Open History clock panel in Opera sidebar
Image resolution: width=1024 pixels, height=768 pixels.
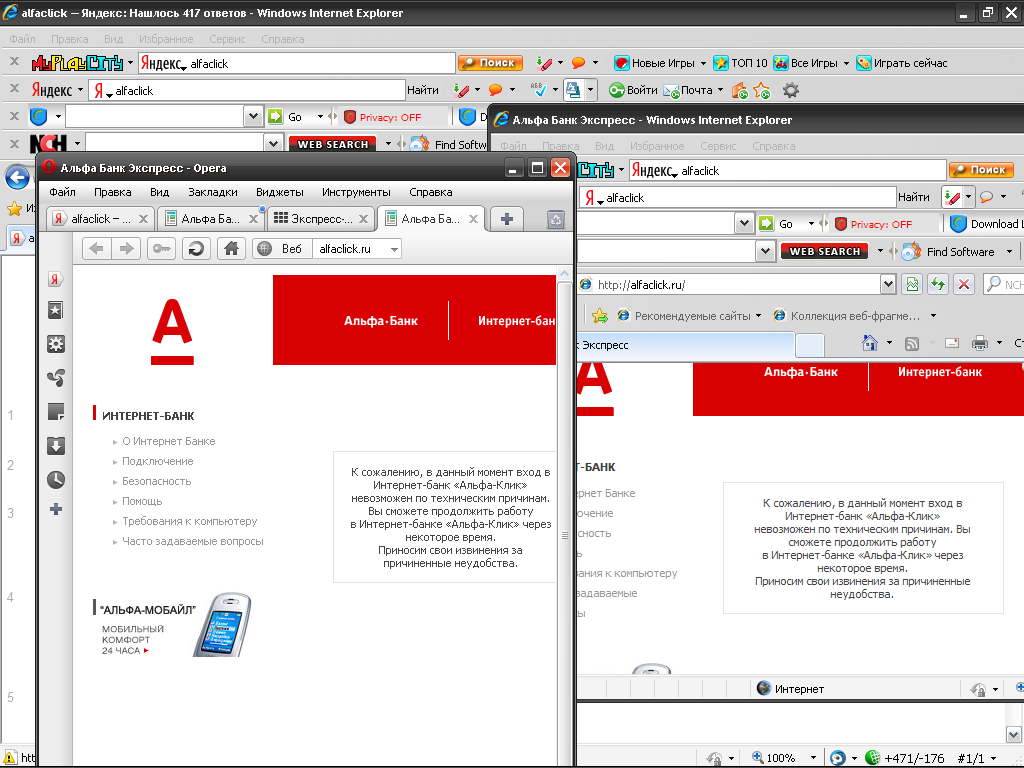pos(56,480)
